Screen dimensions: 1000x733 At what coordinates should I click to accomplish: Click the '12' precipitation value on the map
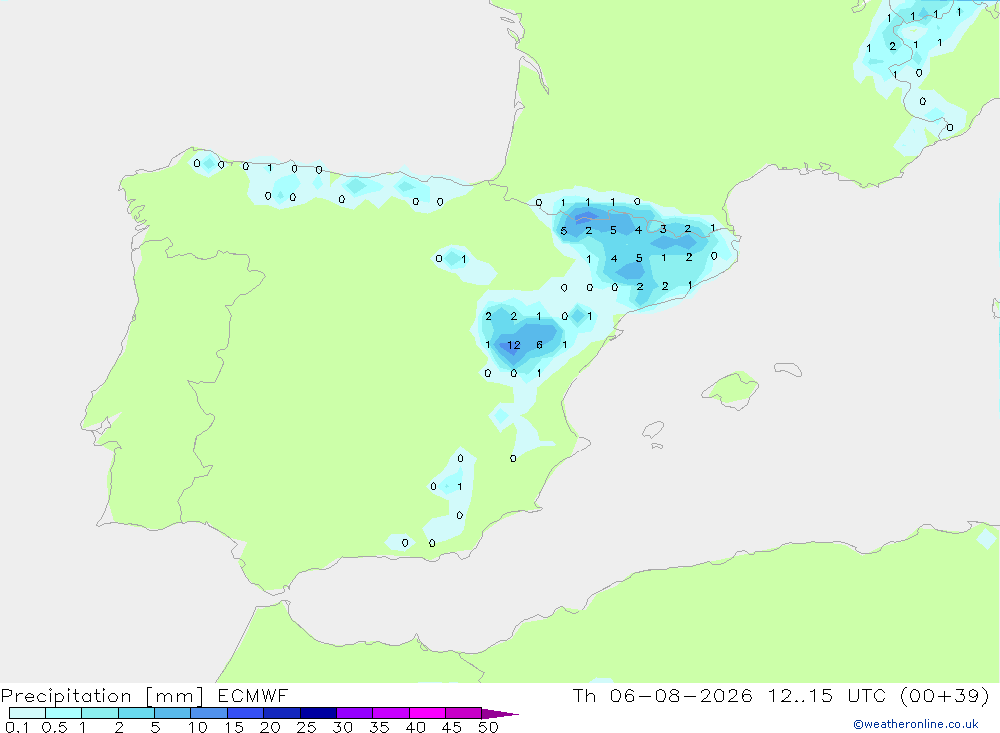pyautogui.click(x=513, y=345)
